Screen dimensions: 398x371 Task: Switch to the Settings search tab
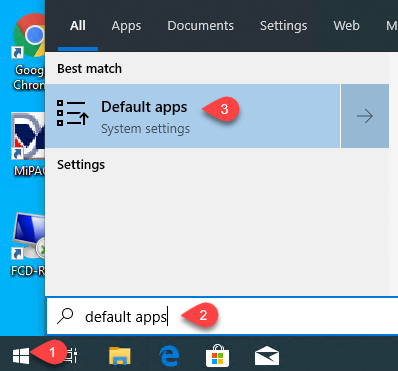pyautogui.click(x=284, y=26)
